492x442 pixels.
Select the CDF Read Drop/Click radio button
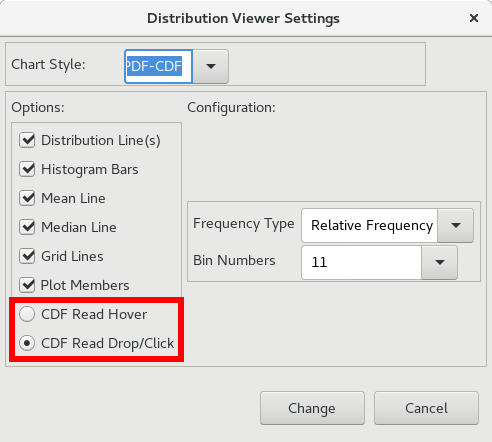[x=27, y=343]
